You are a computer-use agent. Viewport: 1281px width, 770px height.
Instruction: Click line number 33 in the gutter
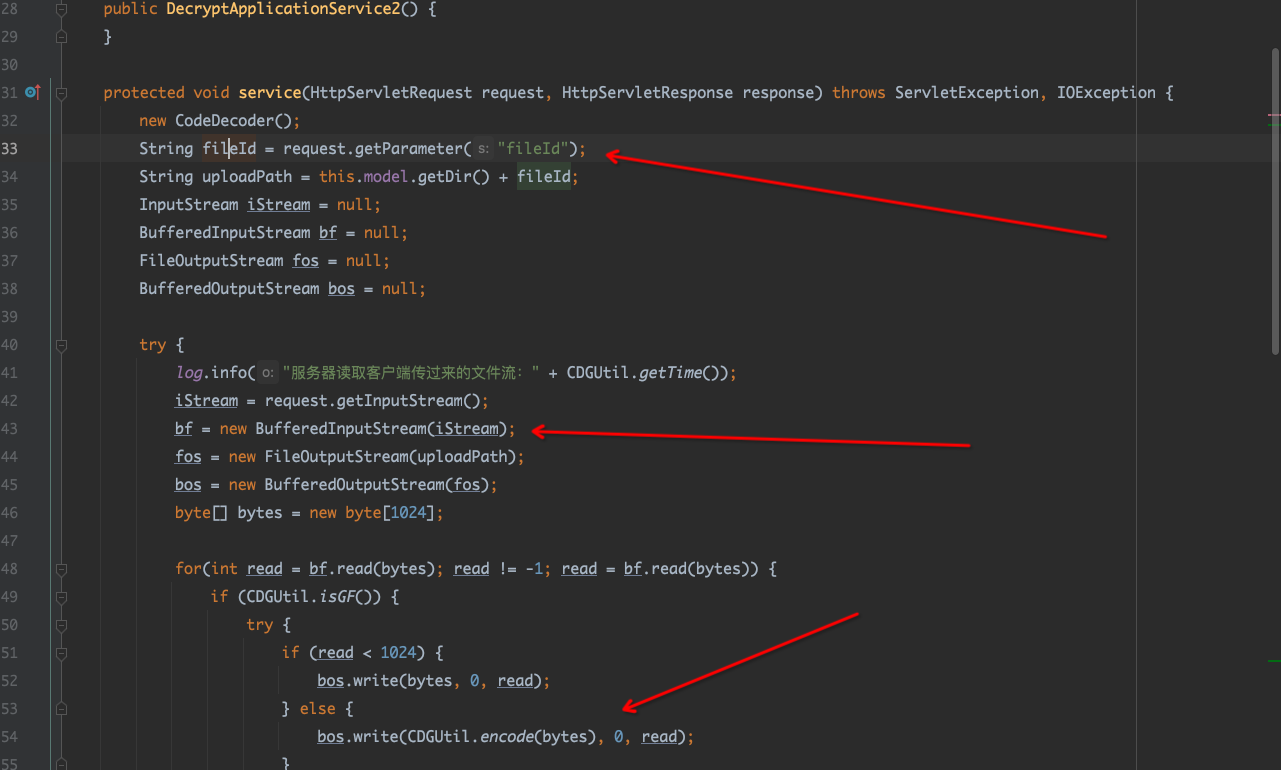click(10, 149)
